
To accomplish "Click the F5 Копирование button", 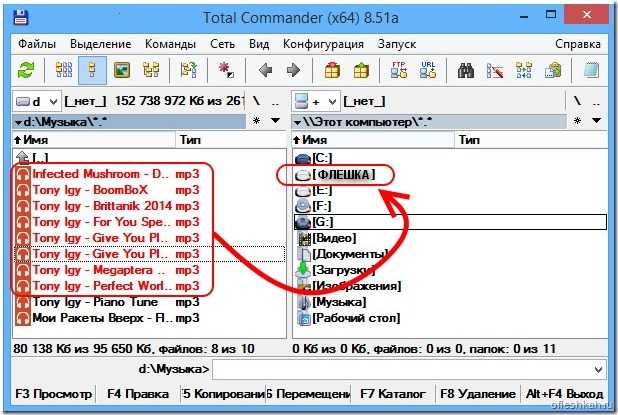I will click(223, 394).
